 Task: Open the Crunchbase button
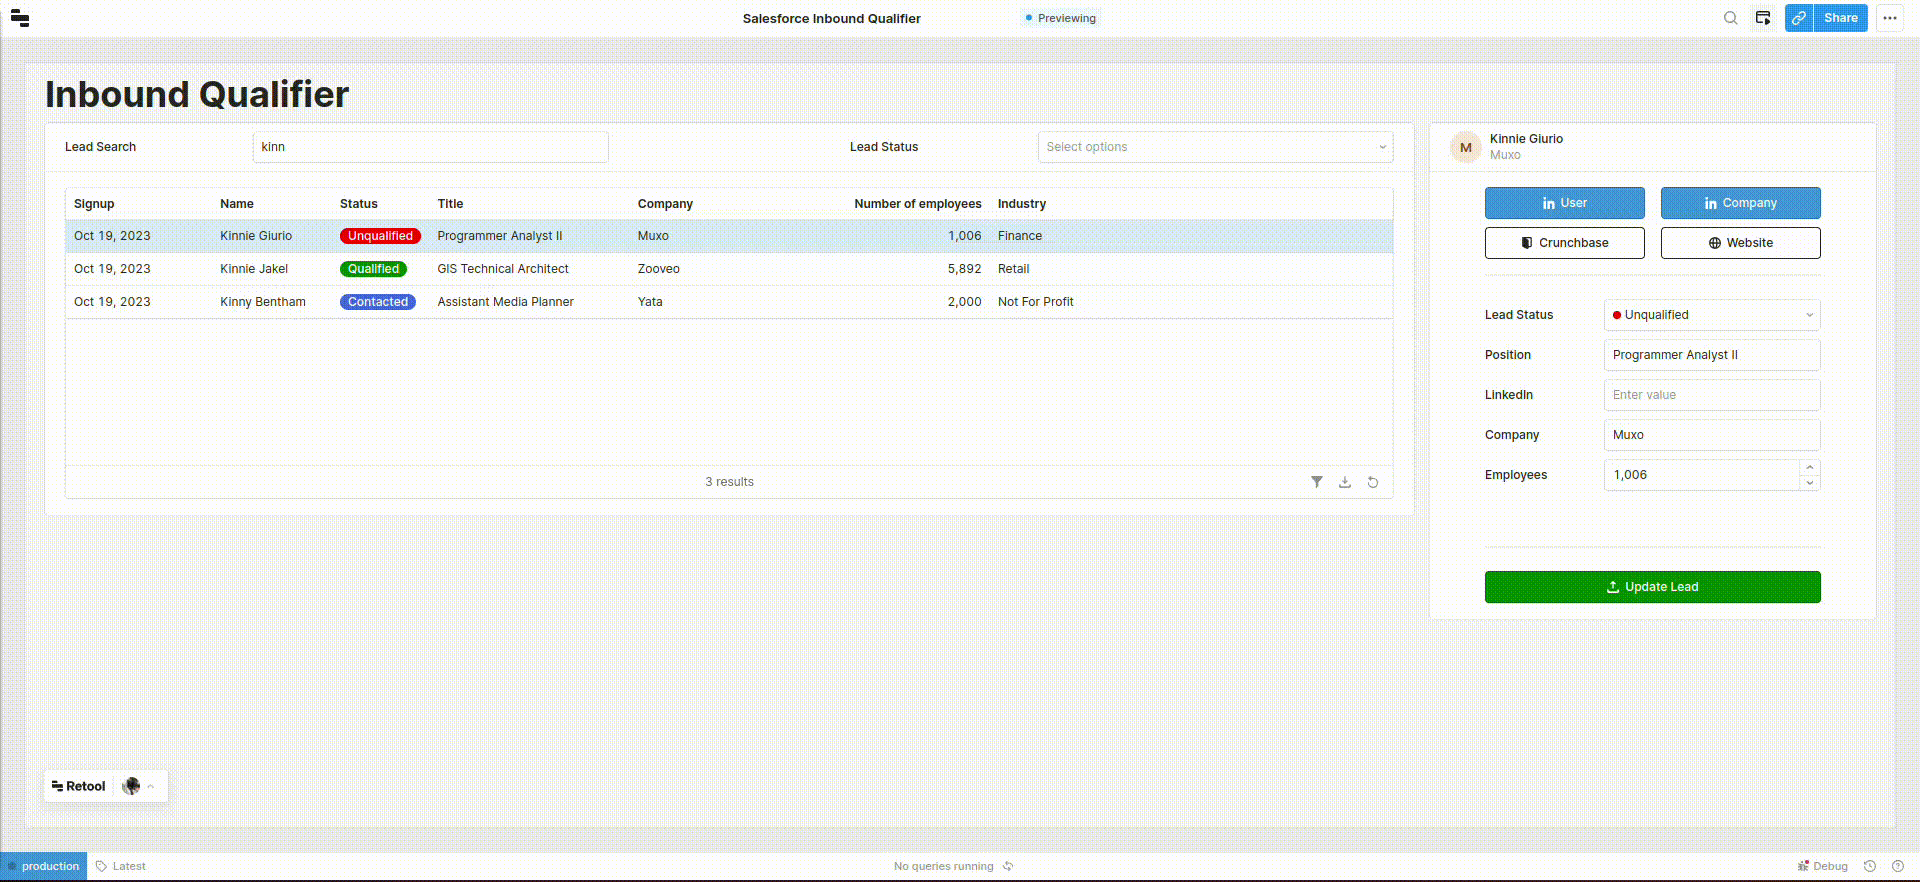(1564, 243)
